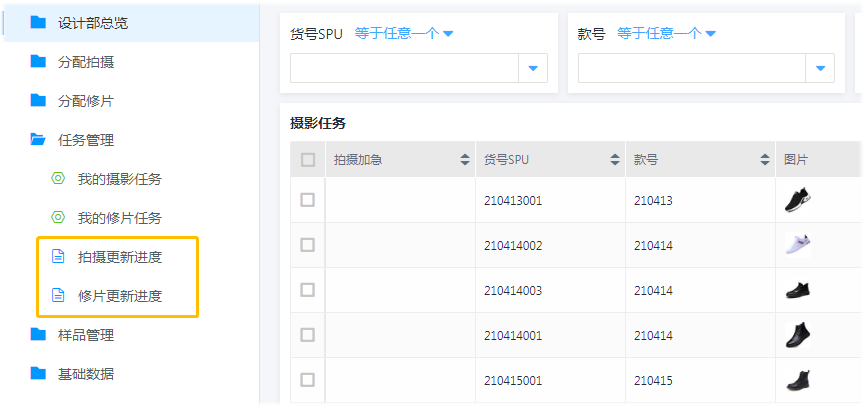865x407 pixels.
Task: Open the 款号 condition dropdown 等于任意一个
Action: pos(666,33)
